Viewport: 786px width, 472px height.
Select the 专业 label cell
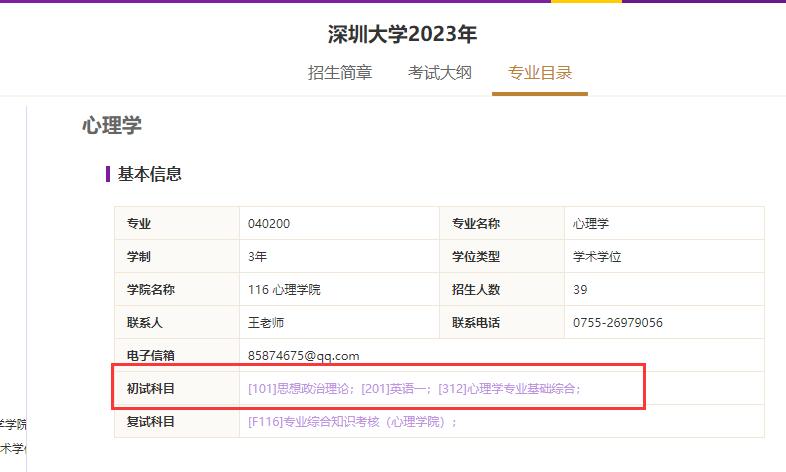click(177, 223)
